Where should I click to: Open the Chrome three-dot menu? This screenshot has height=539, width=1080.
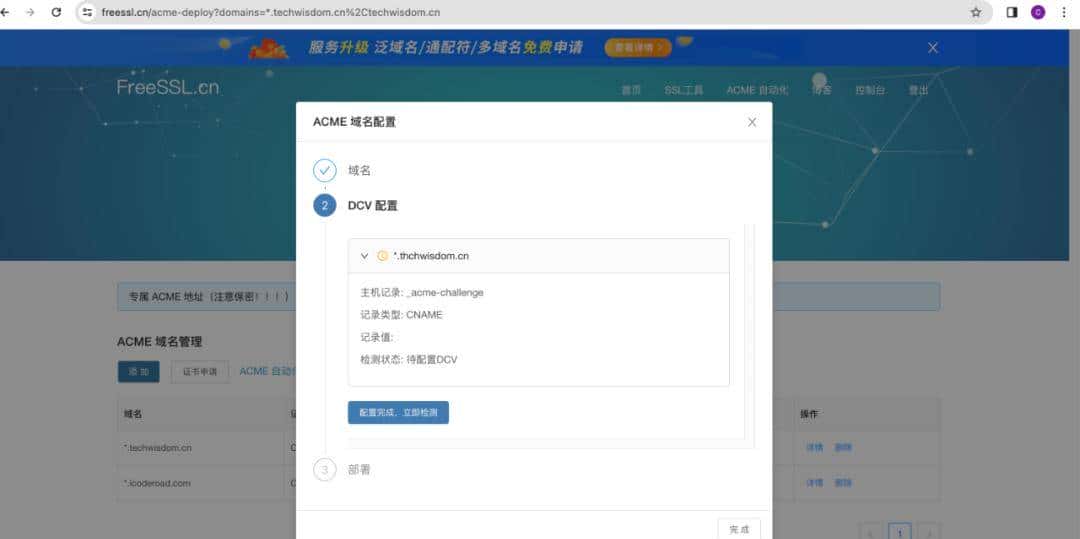point(1063,12)
